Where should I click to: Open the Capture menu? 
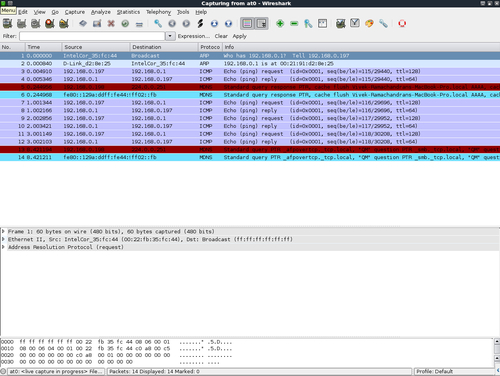point(75,12)
